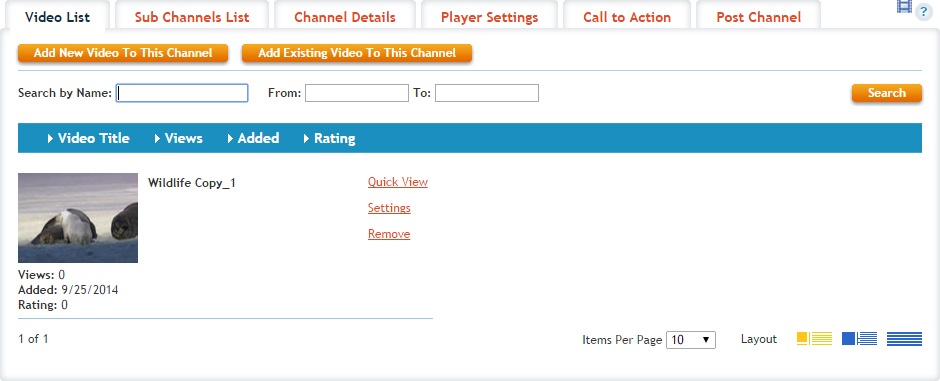Focus the Search by Name field

click(182, 93)
